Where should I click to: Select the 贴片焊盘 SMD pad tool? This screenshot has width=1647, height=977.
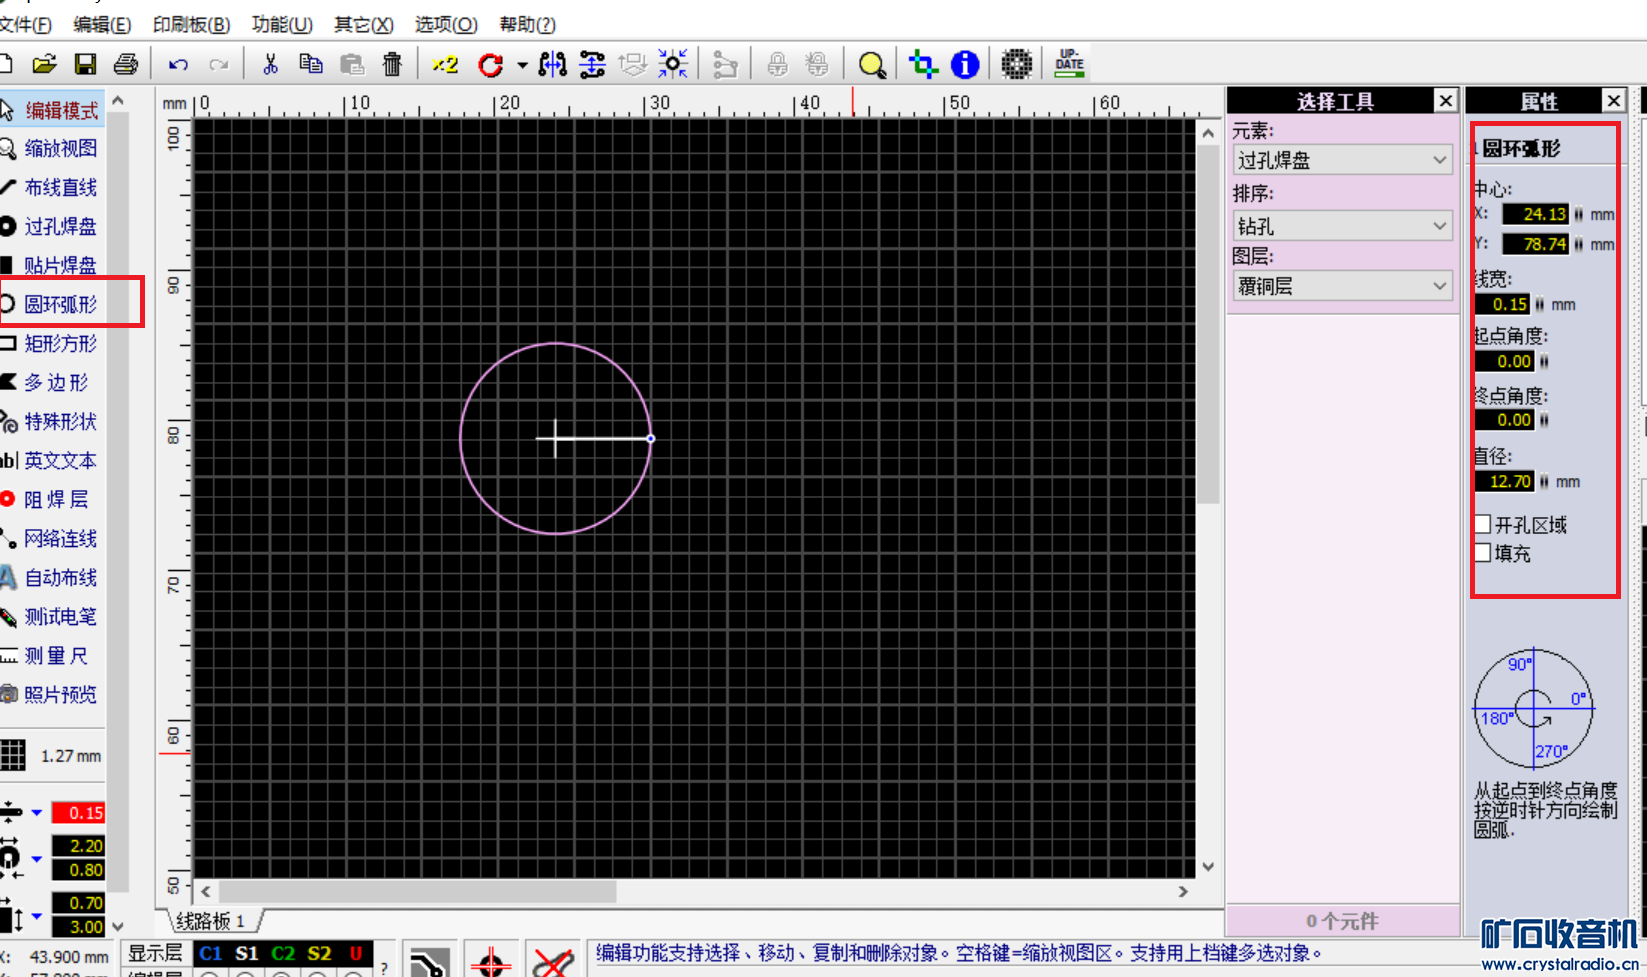[x=52, y=266]
